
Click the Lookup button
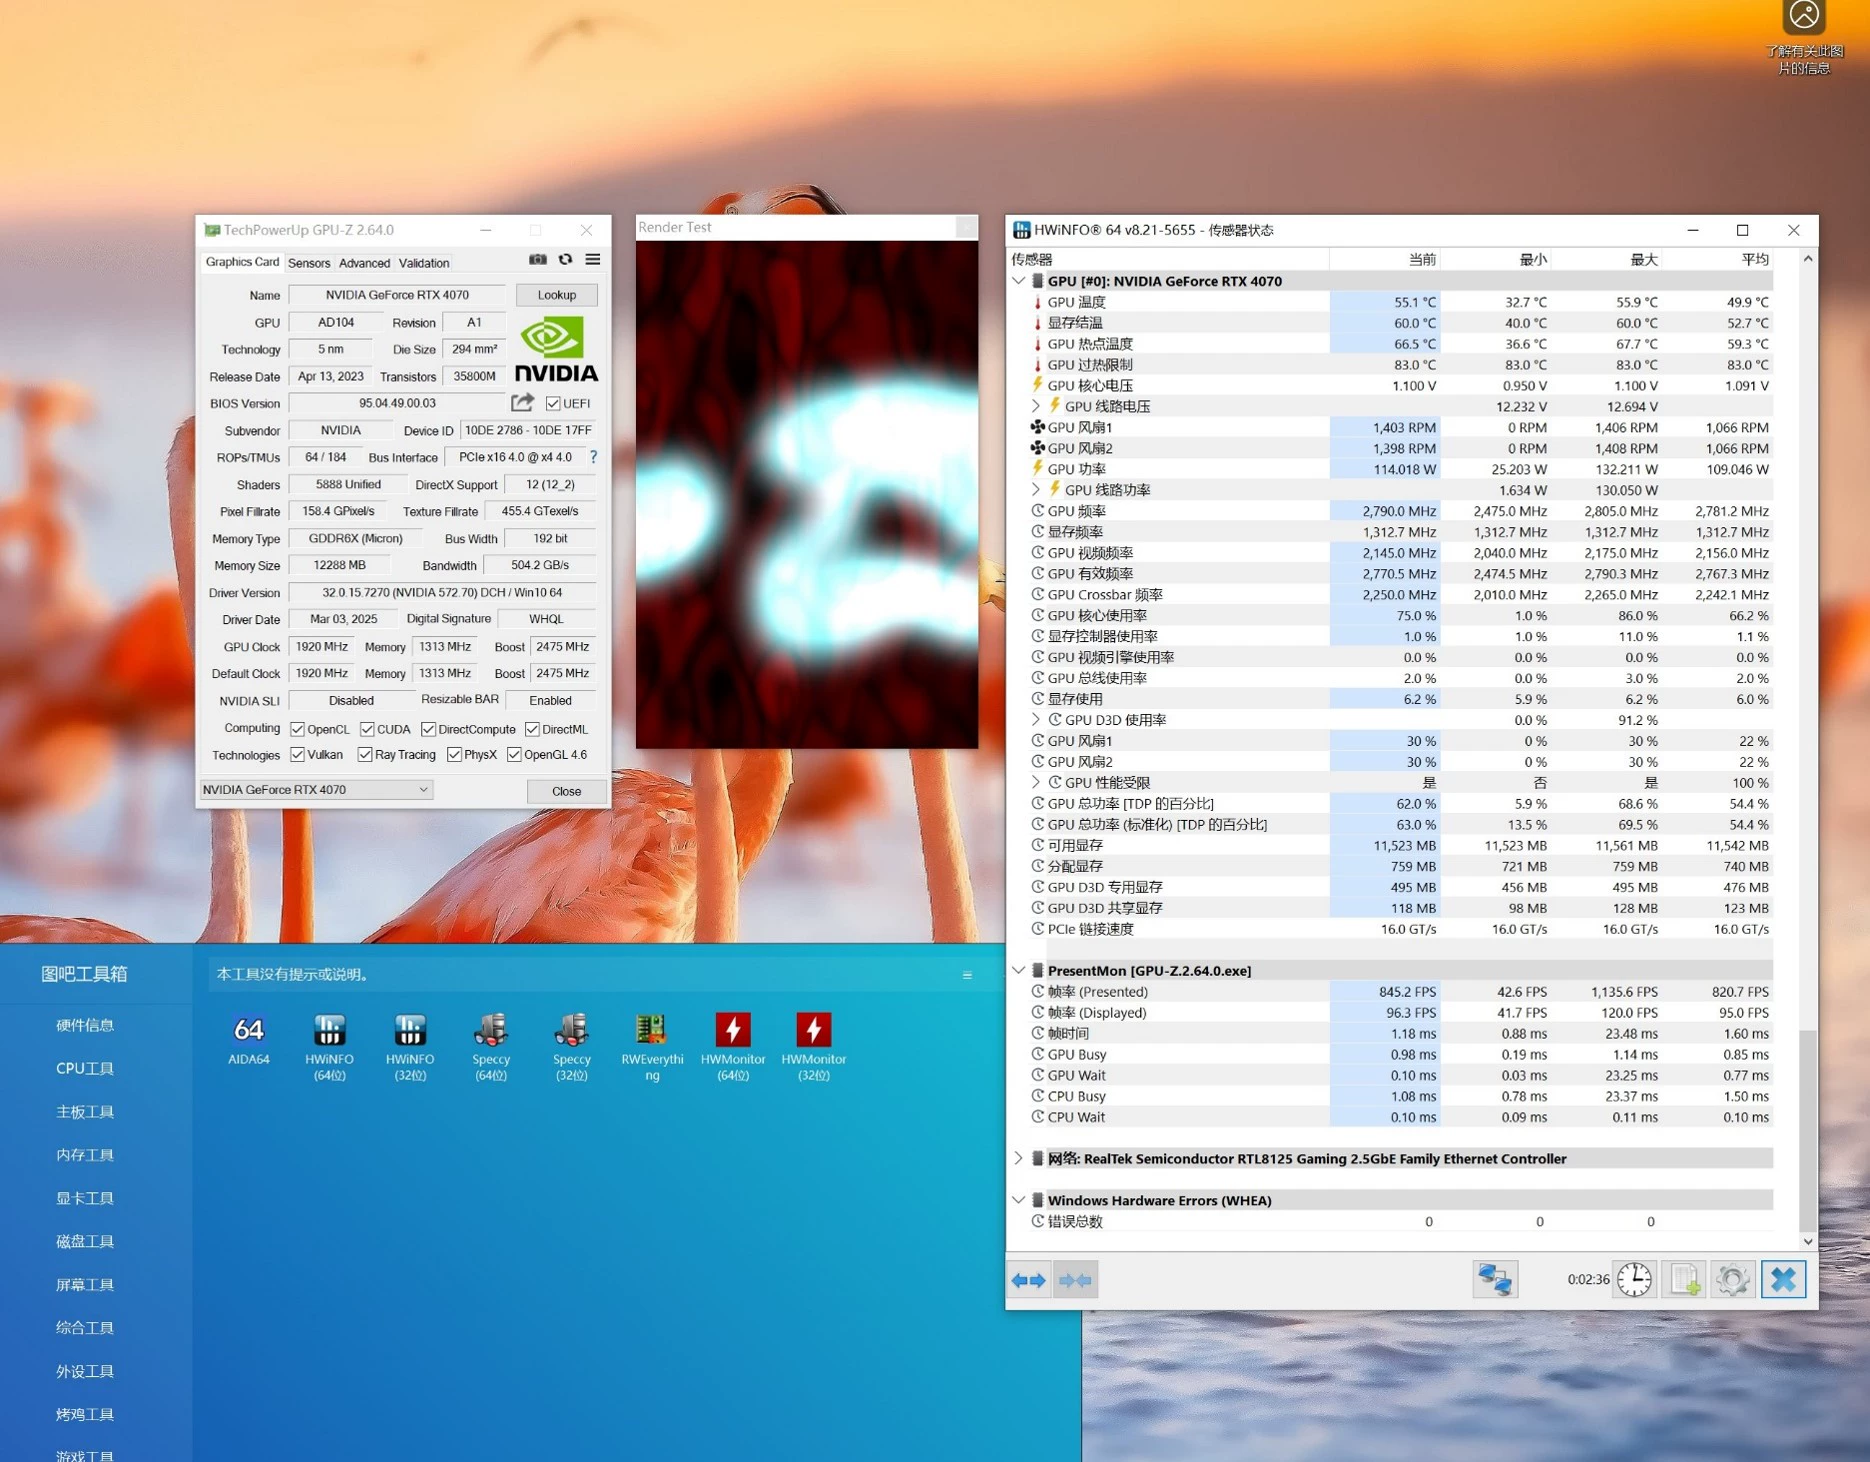[x=557, y=295]
